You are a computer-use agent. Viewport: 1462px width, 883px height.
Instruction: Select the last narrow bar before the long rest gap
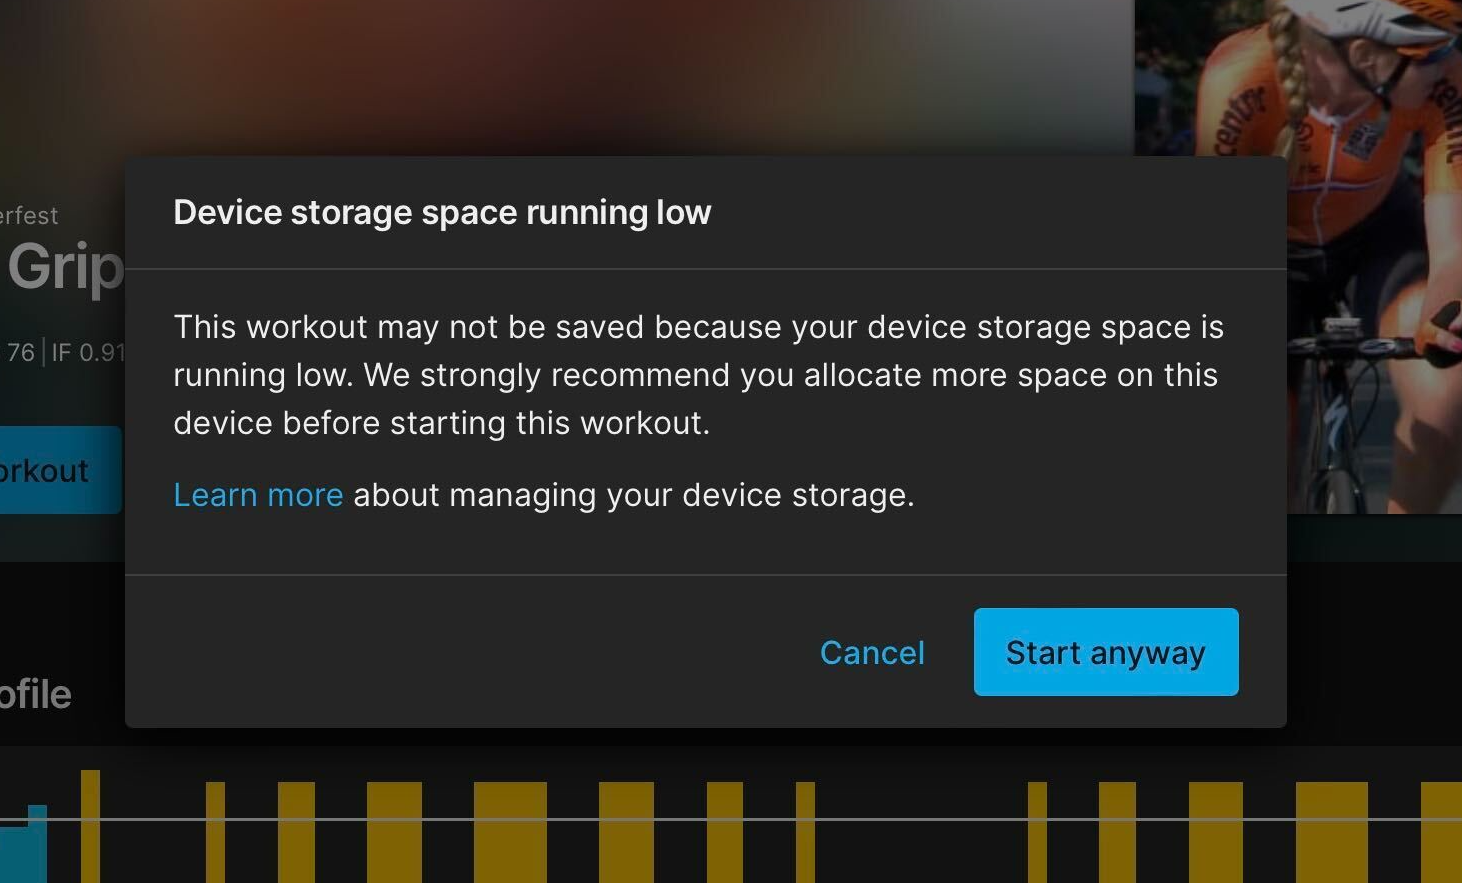[805, 832]
